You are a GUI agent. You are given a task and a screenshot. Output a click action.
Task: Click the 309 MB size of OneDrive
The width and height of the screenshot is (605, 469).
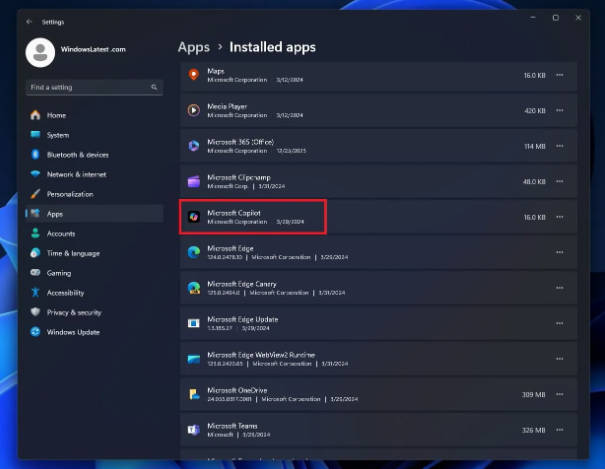point(534,395)
